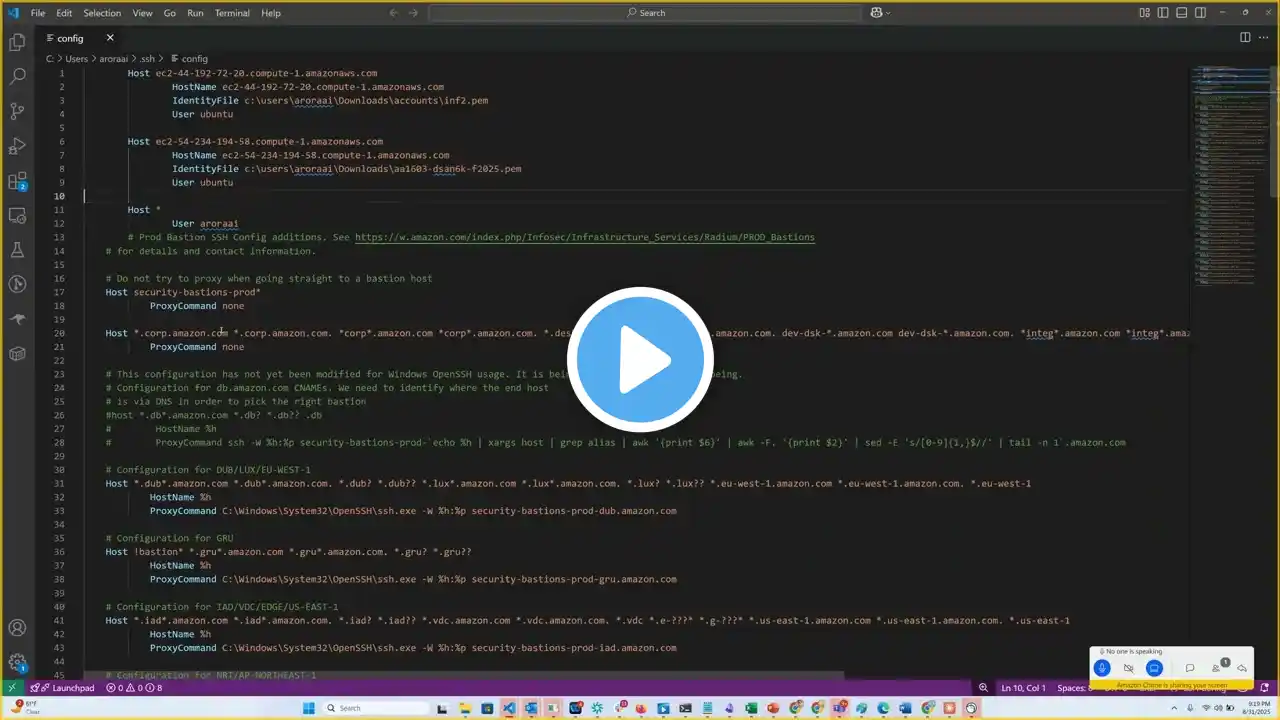This screenshot has width=1280, height=720.
Task: Click the Users breadcrumb segment
Action: point(77,59)
